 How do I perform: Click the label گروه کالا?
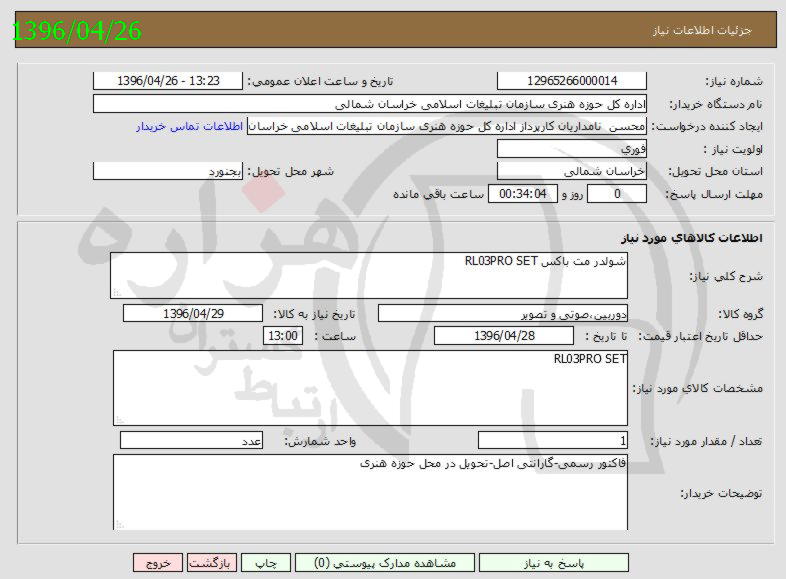click(740, 314)
